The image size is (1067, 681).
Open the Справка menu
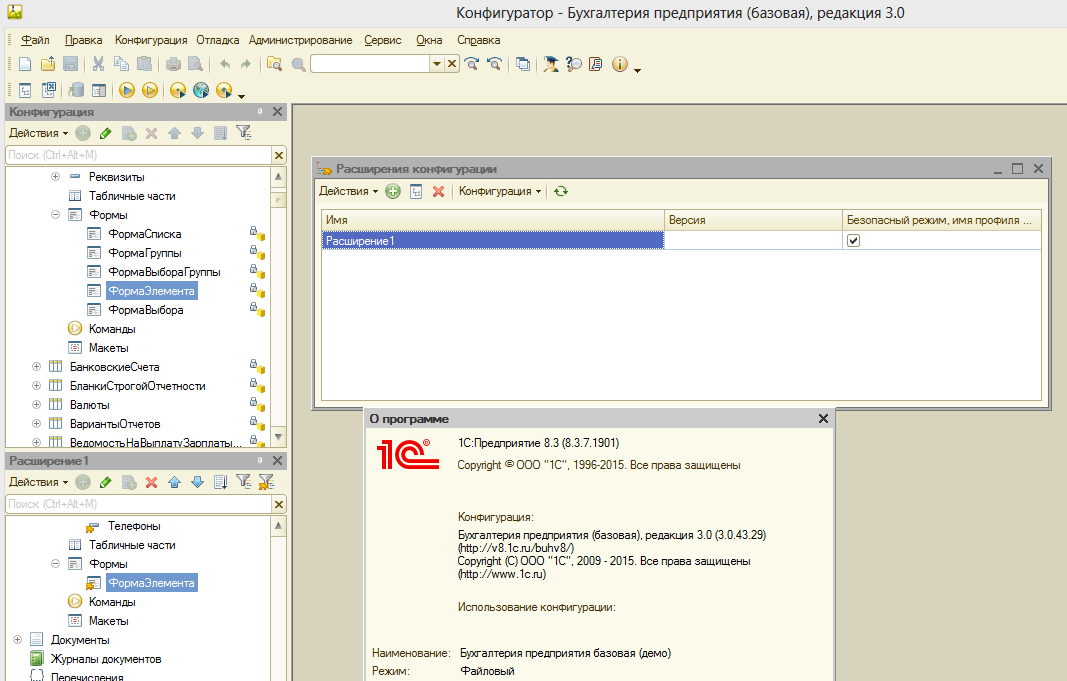click(478, 40)
